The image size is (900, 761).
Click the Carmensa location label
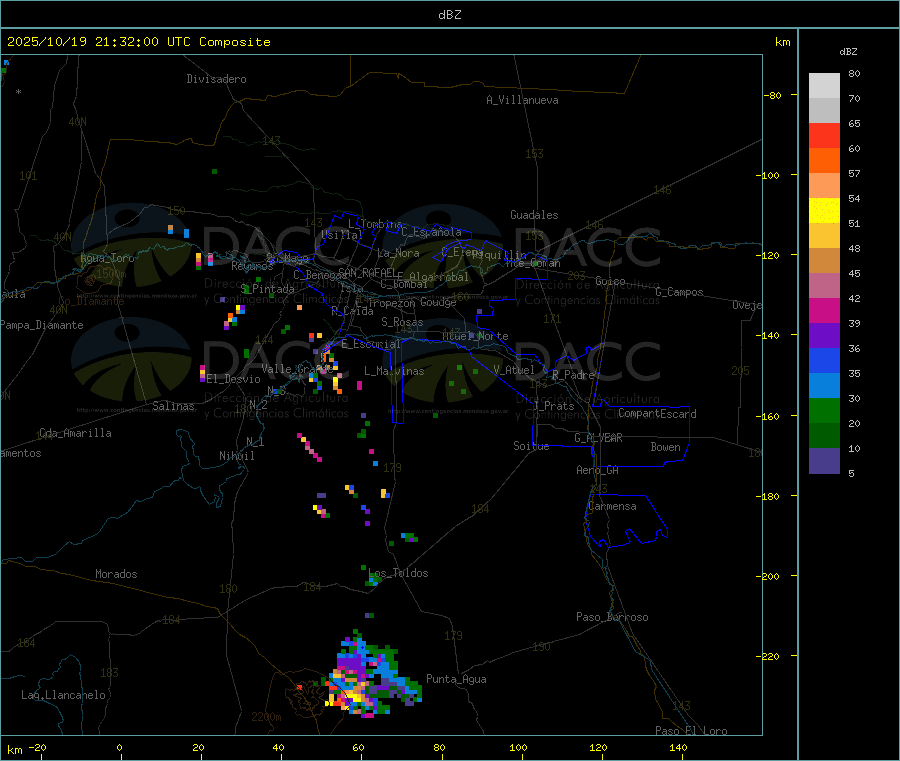pos(612,506)
